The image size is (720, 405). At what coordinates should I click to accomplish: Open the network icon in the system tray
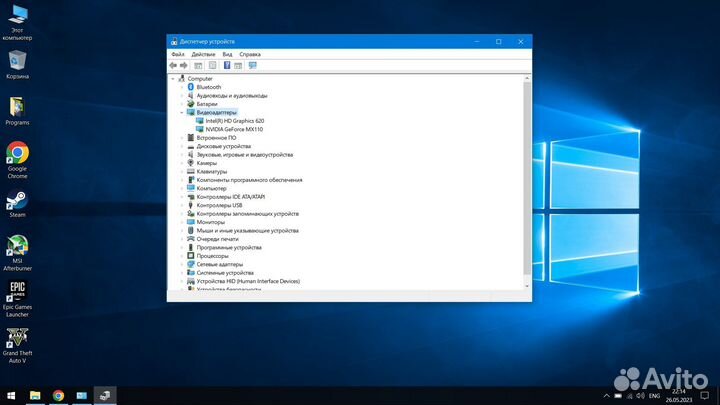[630, 396]
